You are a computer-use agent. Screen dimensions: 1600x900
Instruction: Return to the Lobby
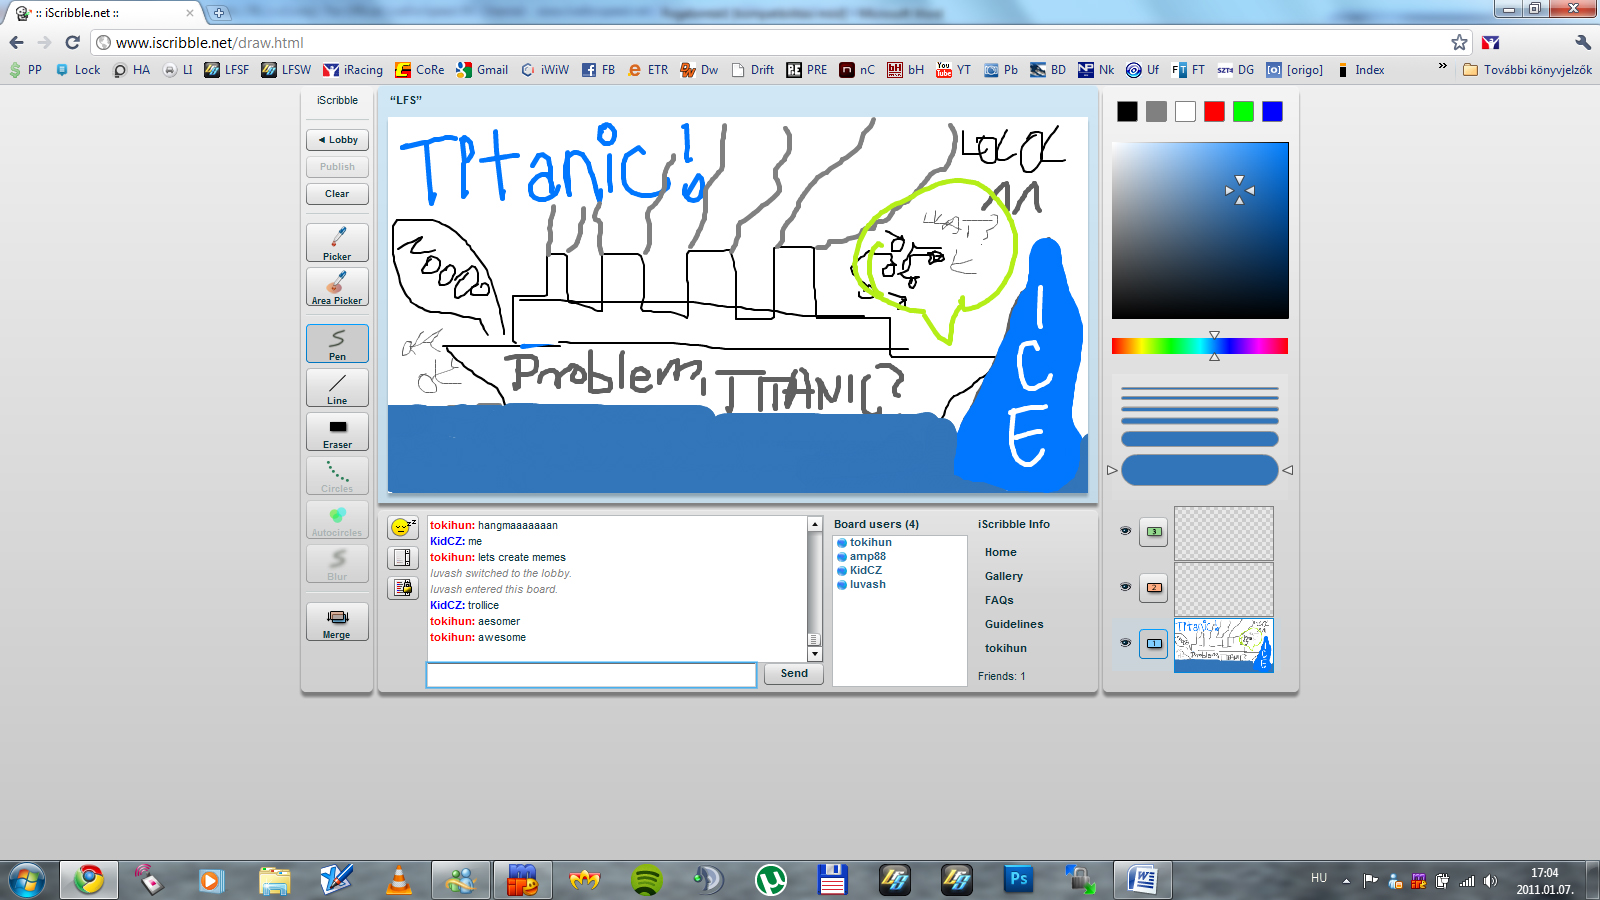[x=337, y=140]
